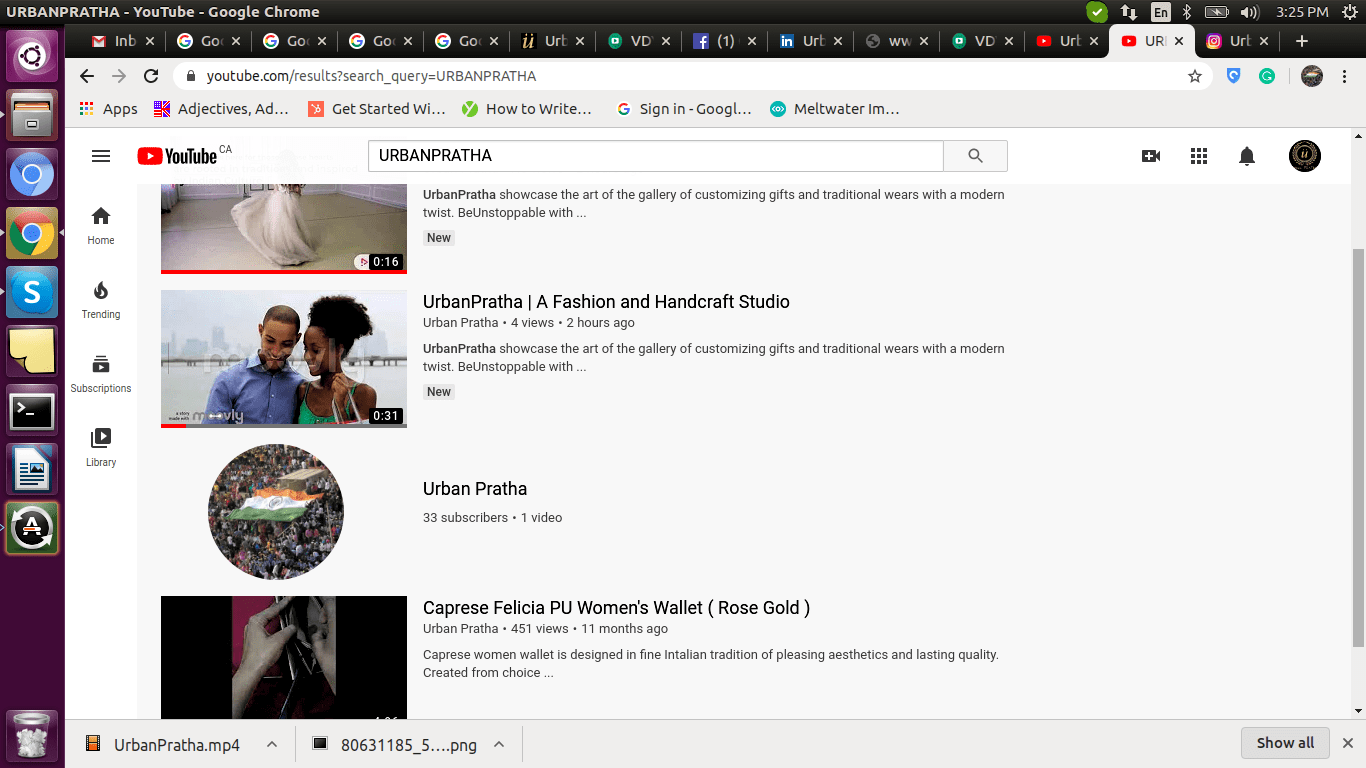The height and width of the screenshot is (768, 1366).
Task: Switch to the Facebook tab
Action: pyautogui.click(x=725, y=41)
